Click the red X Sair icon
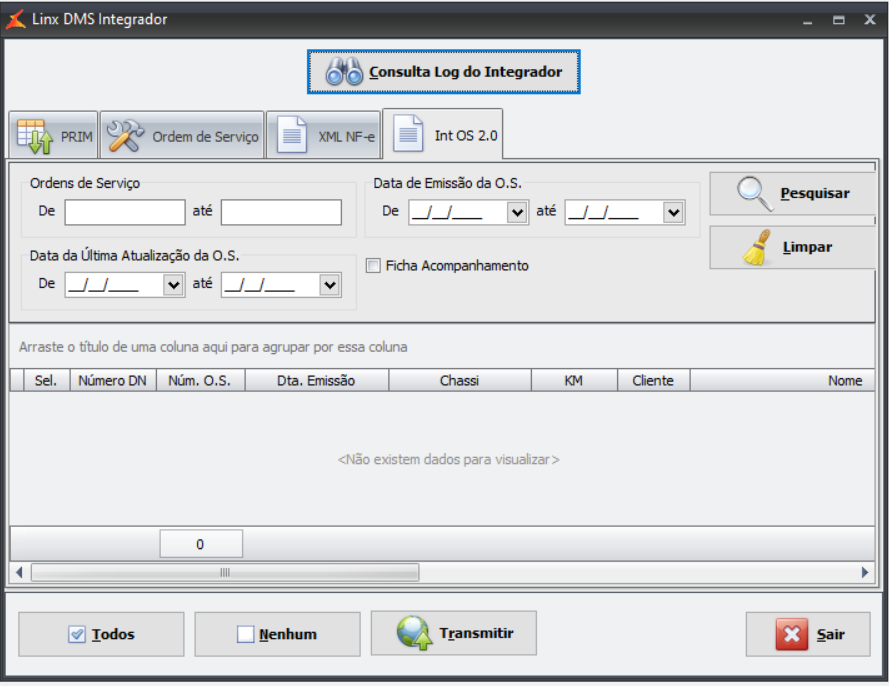This screenshot has height=686, width=889. pos(791,634)
